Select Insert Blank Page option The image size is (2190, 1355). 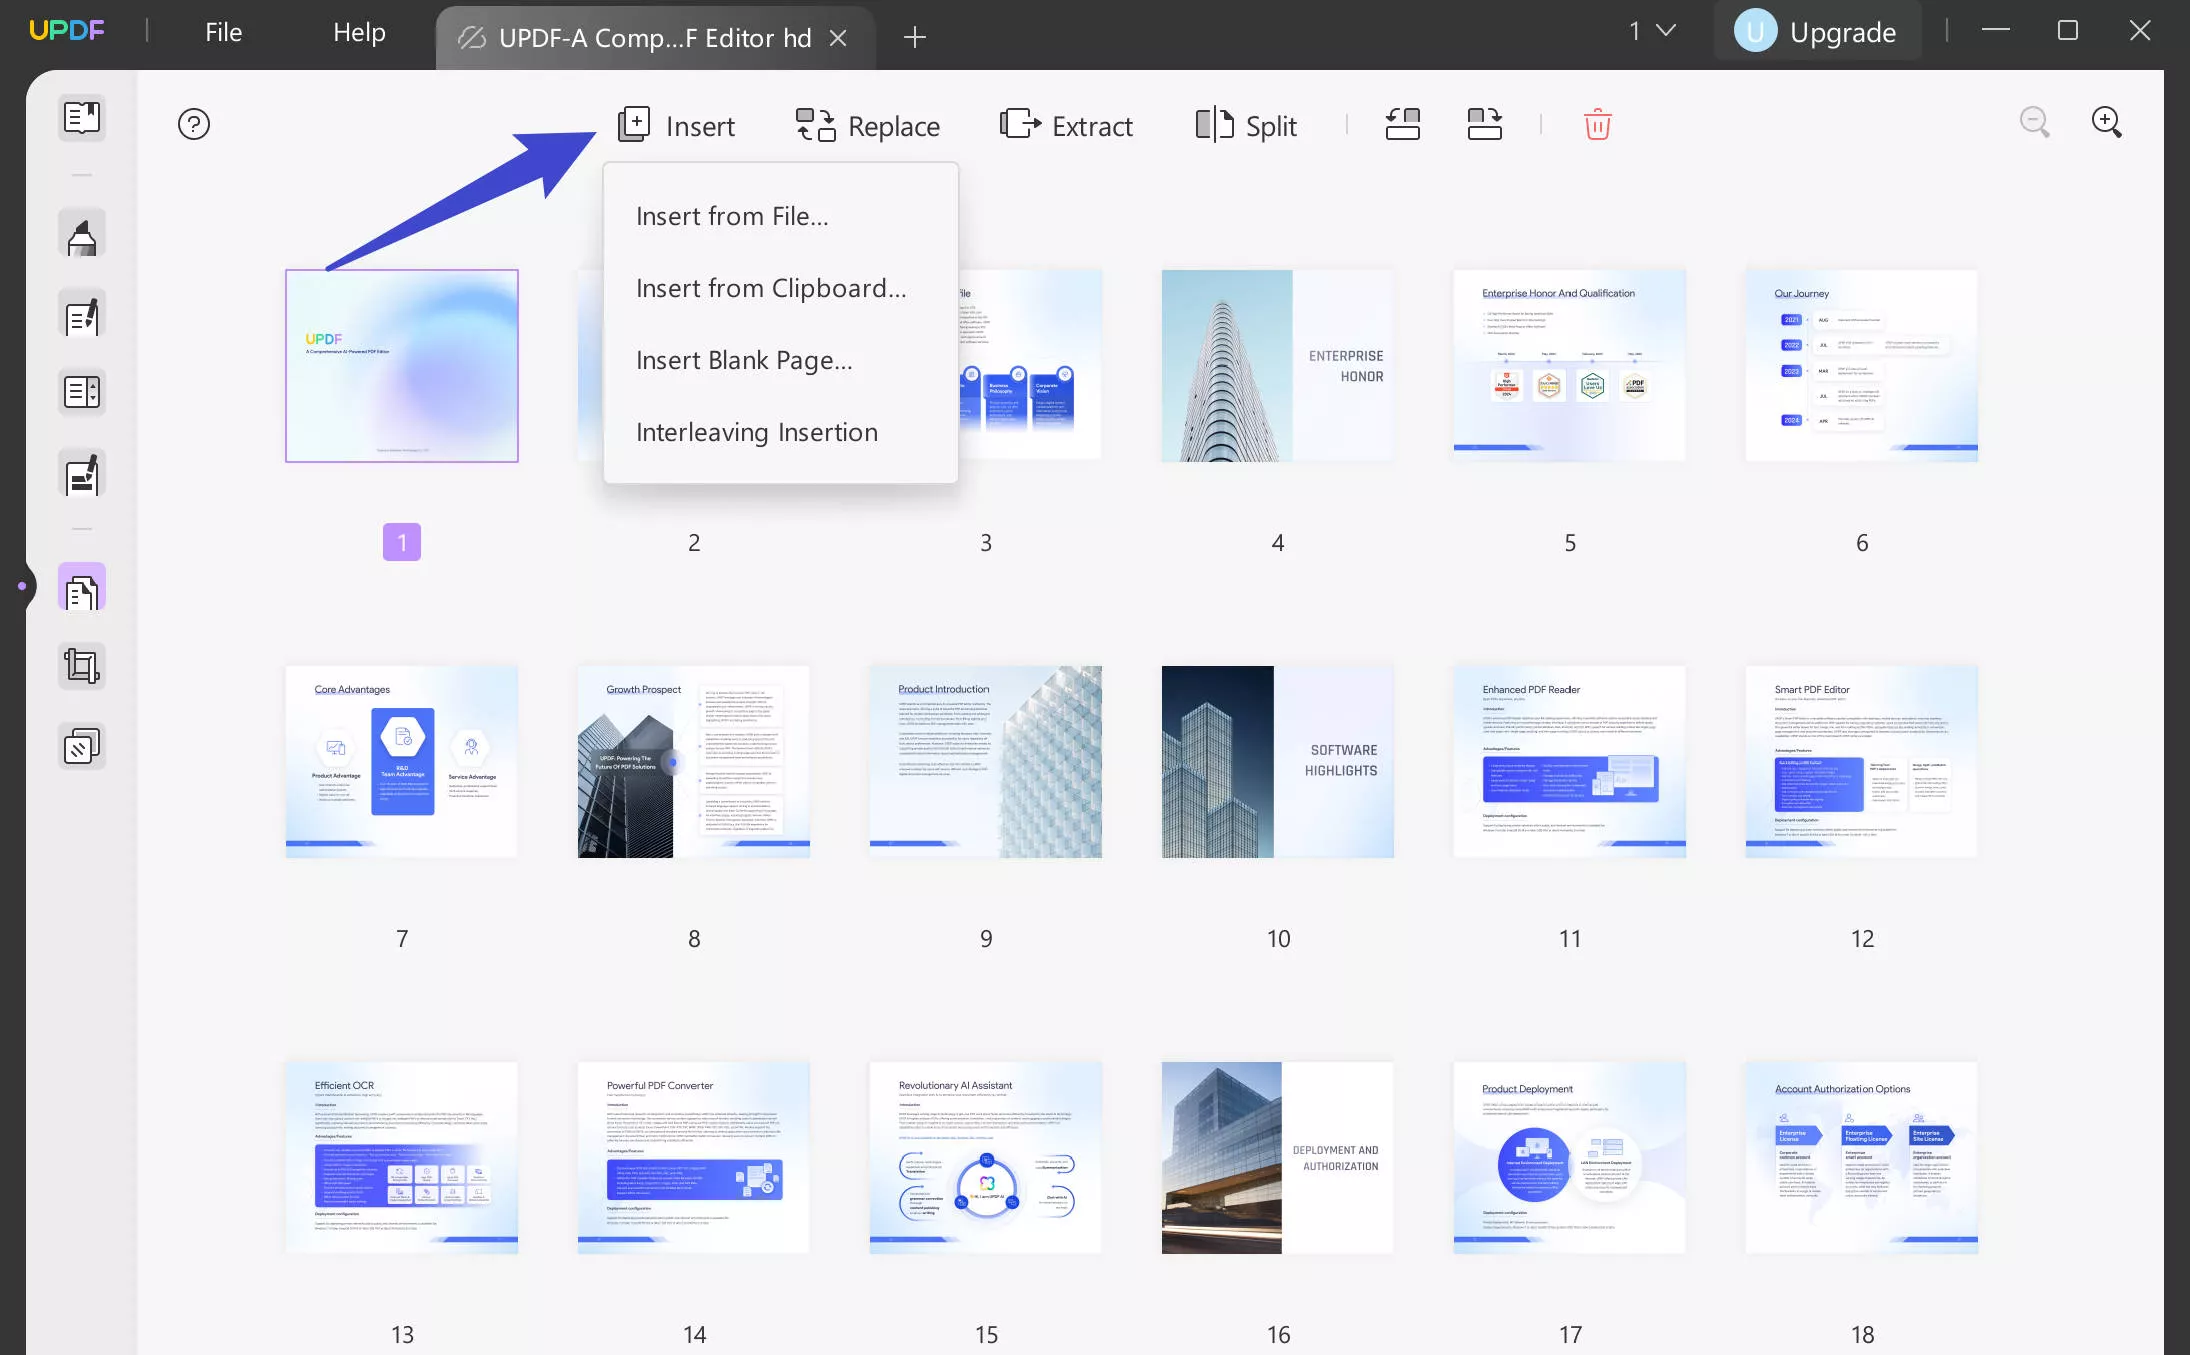coord(743,358)
